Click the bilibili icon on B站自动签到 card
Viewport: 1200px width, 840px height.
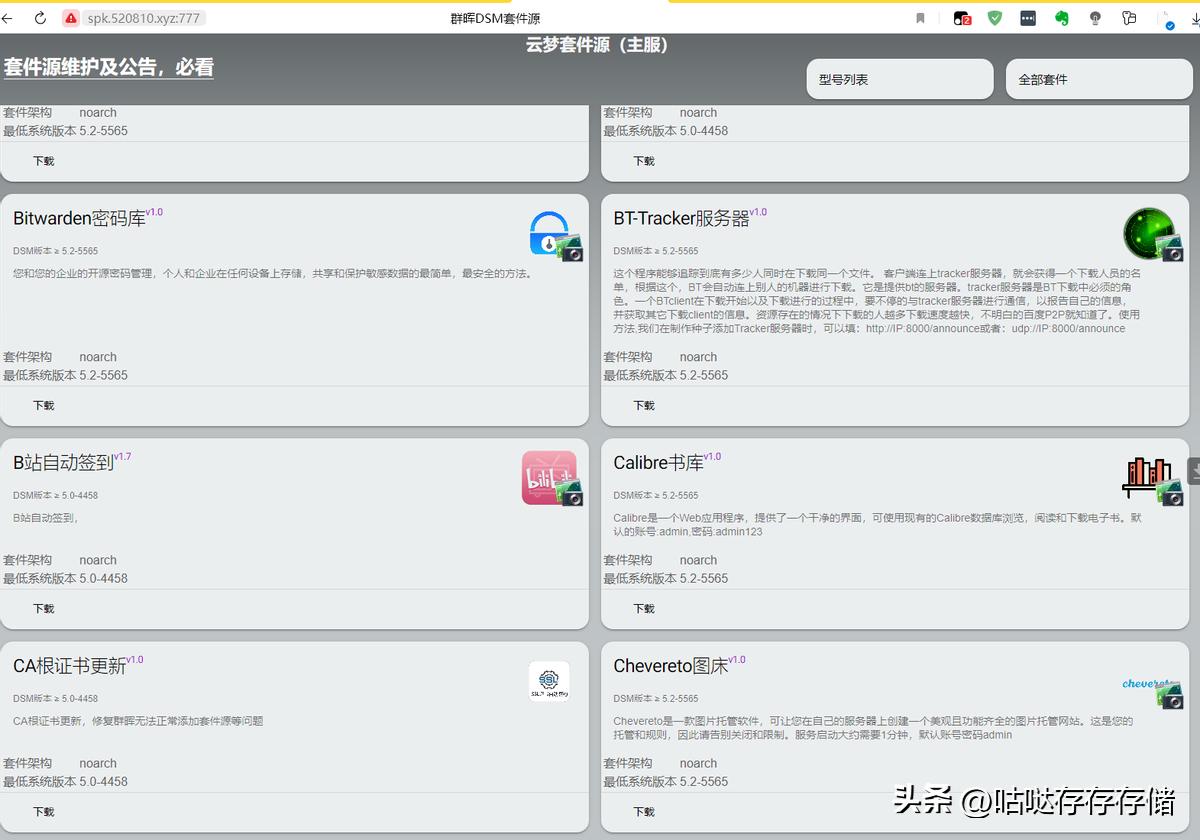[x=551, y=477]
